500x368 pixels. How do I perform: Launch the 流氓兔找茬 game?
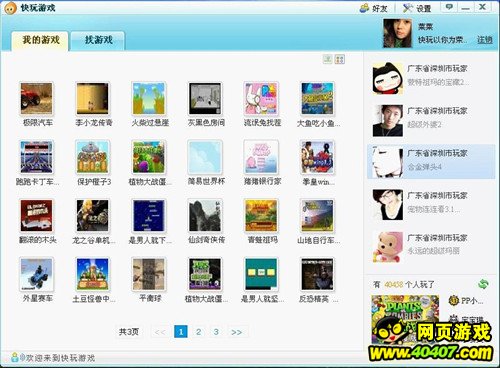coord(261,99)
